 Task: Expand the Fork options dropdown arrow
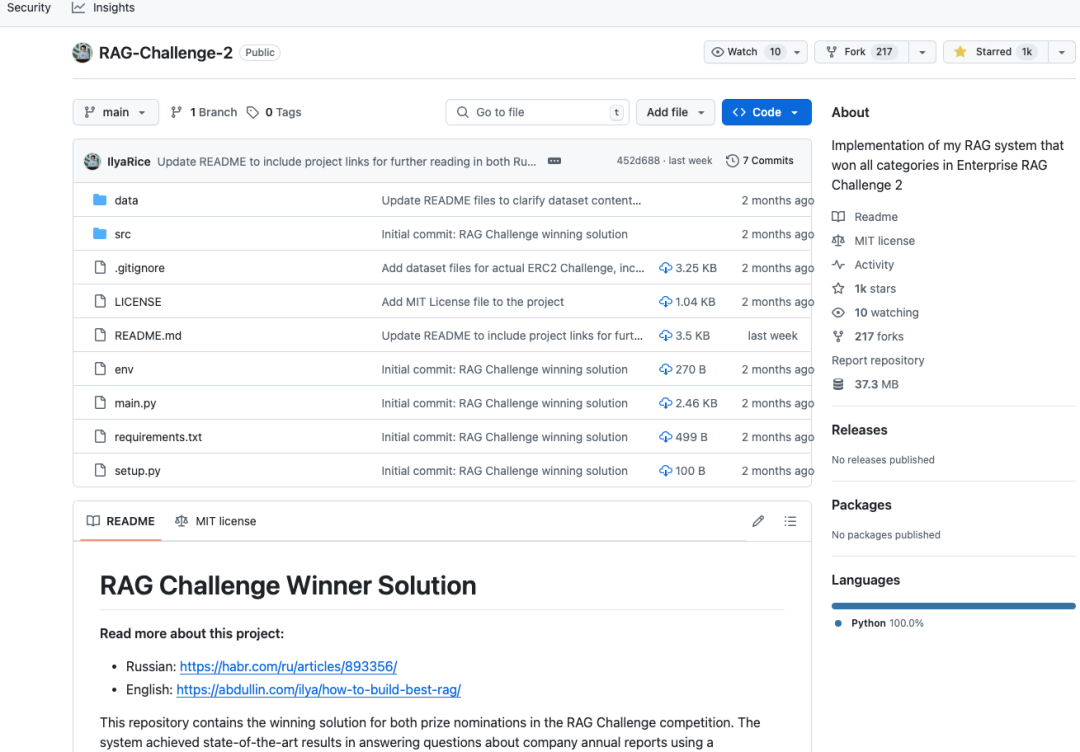(922, 52)
